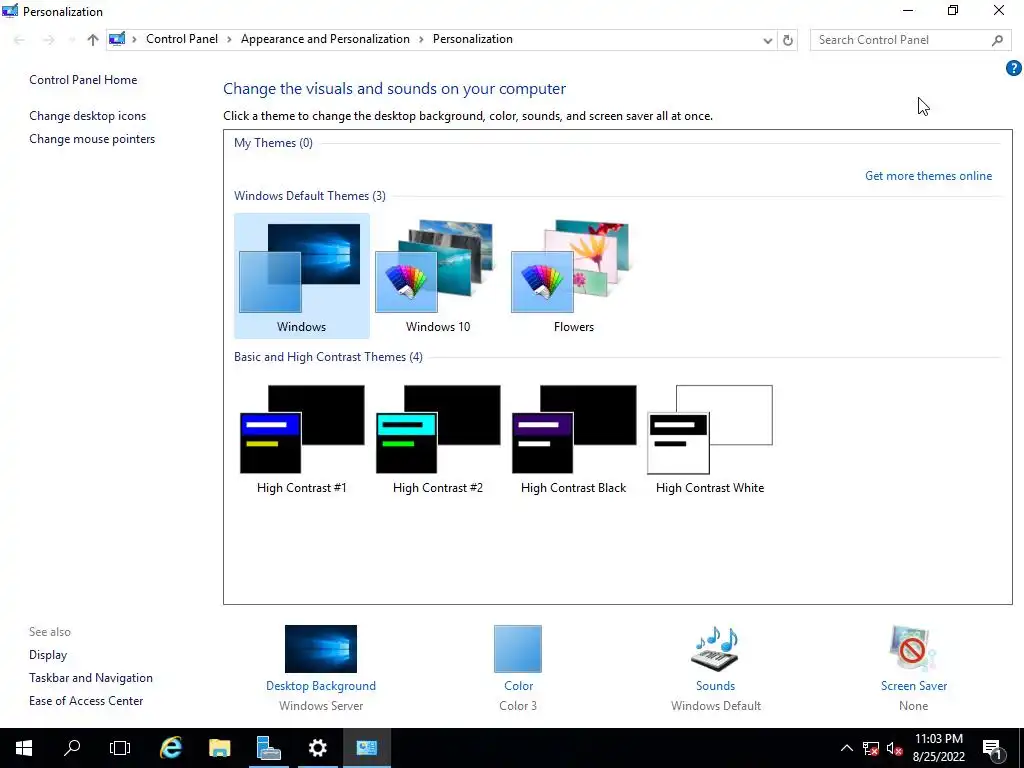Show hidden system tray icons
The width and height of the screenshot is (1024, 768).
point(846,748)
